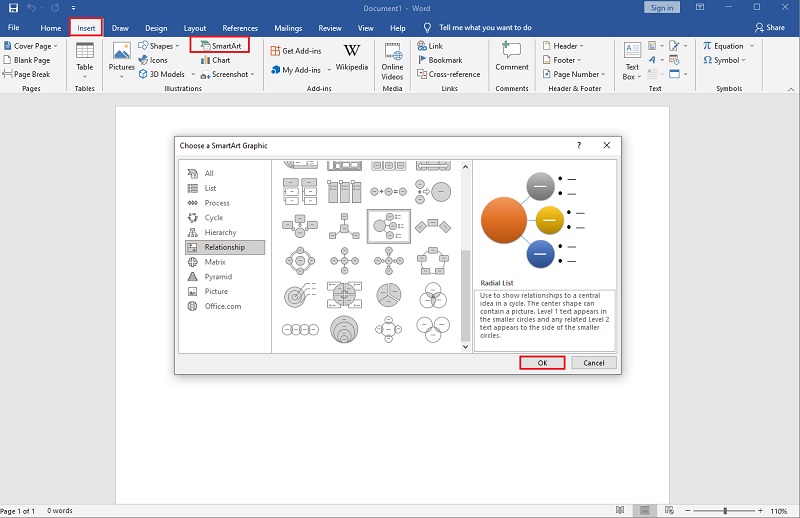Open the References tab
800x518 pixels.
pyautogui.click(x=240, y=28)
